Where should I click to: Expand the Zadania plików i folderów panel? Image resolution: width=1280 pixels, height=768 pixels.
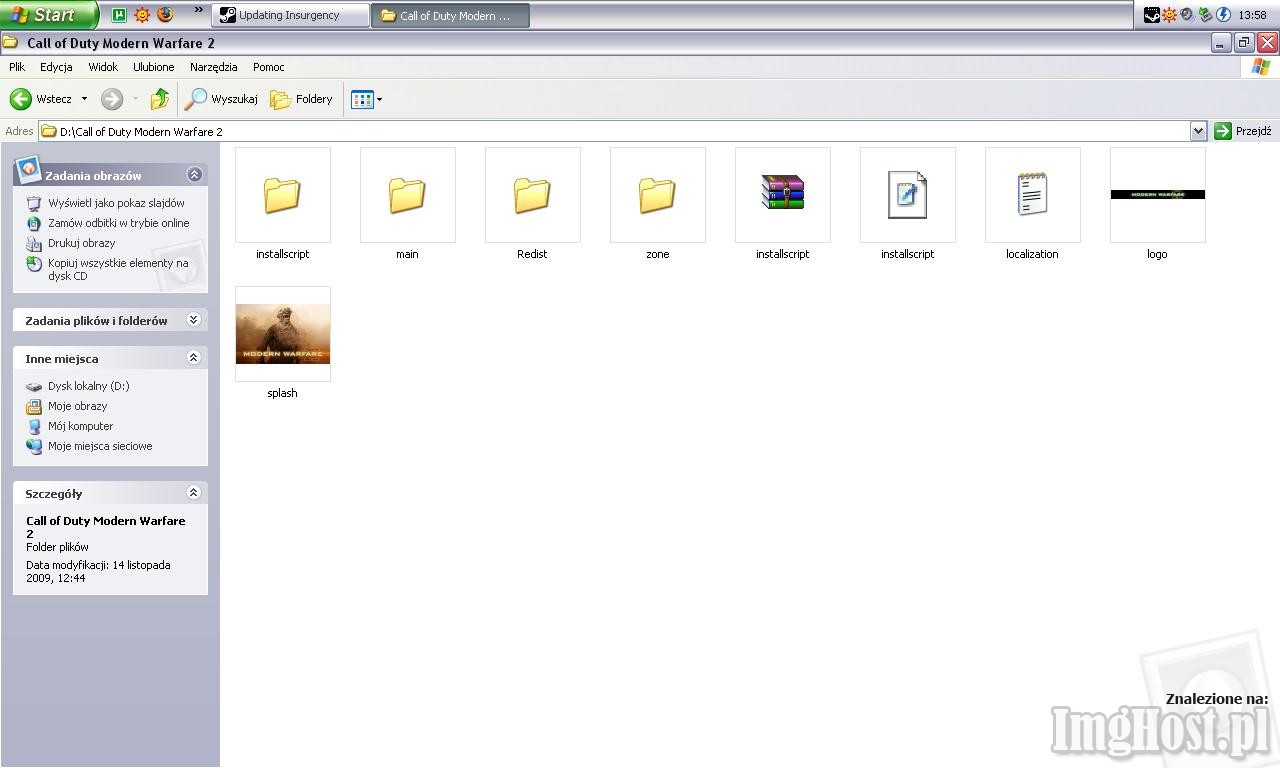click(x=194, y=320)
